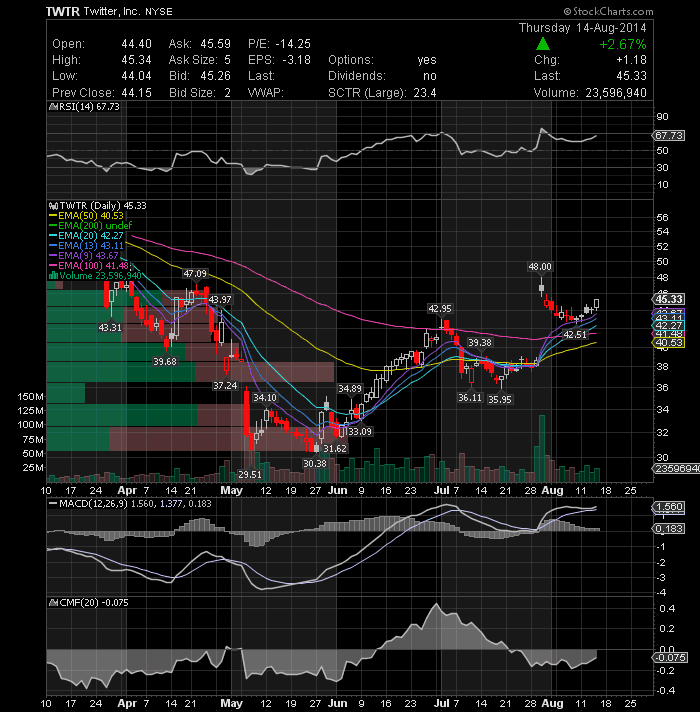This screenshot has width=700, height=712.
Task: Click the 39.68 price annotation
Action: (165, 362)
